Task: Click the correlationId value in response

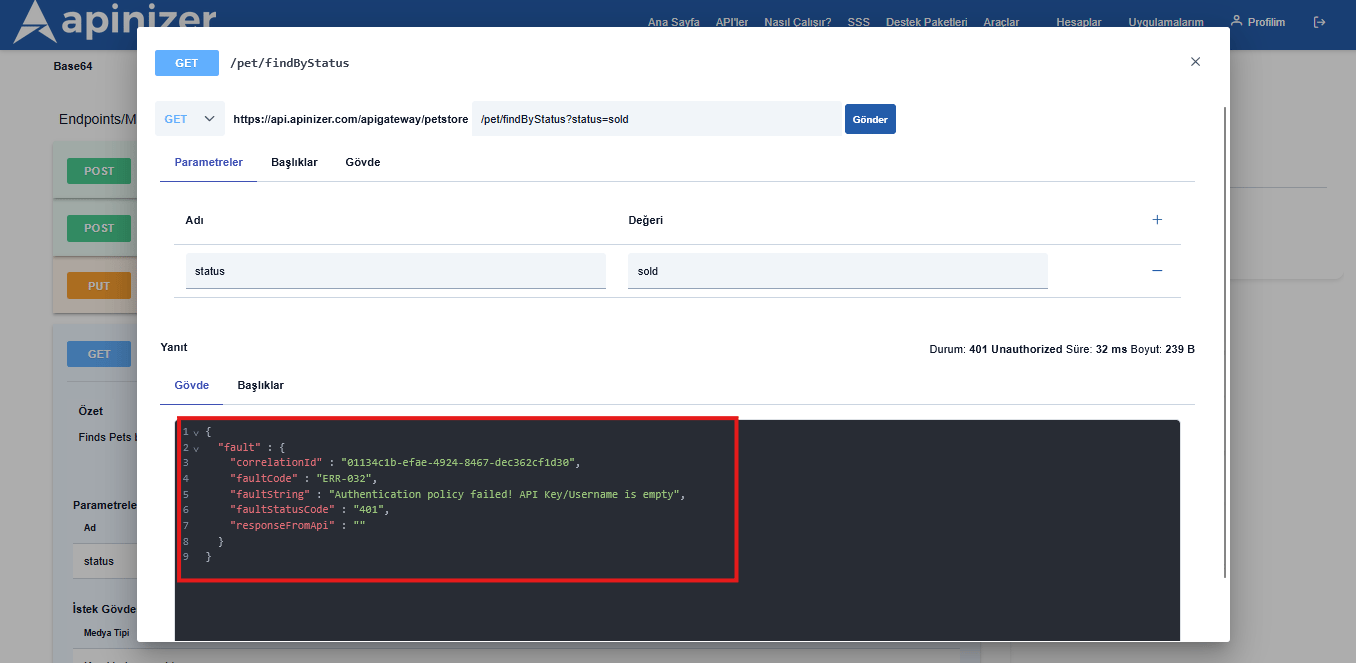Action: tap(458, 463)
